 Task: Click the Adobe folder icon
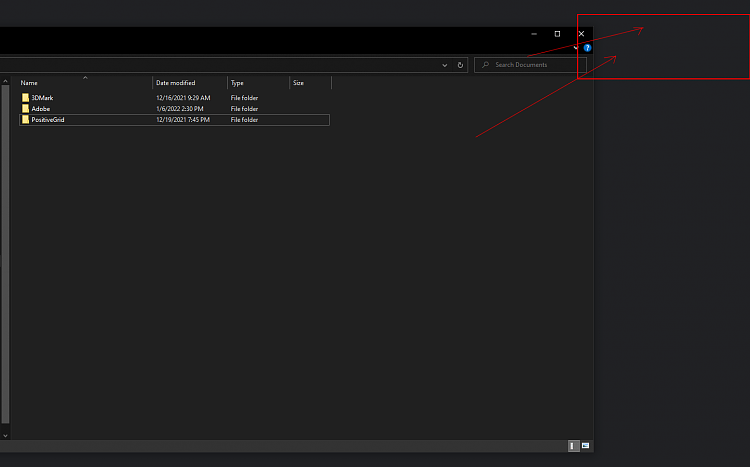[26, 109]
